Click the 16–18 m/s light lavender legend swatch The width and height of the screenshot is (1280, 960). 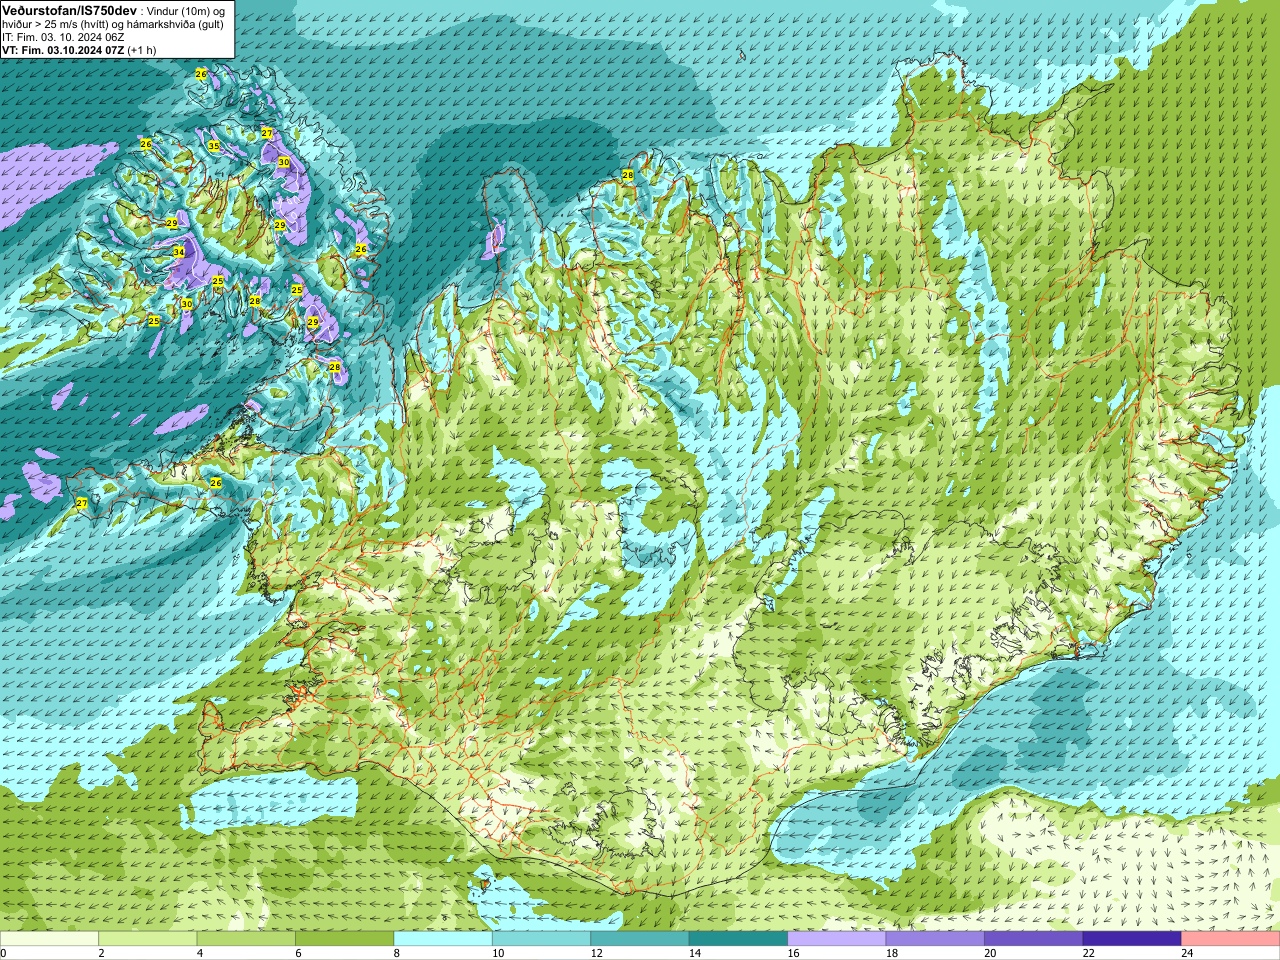[x=837, y=939]
